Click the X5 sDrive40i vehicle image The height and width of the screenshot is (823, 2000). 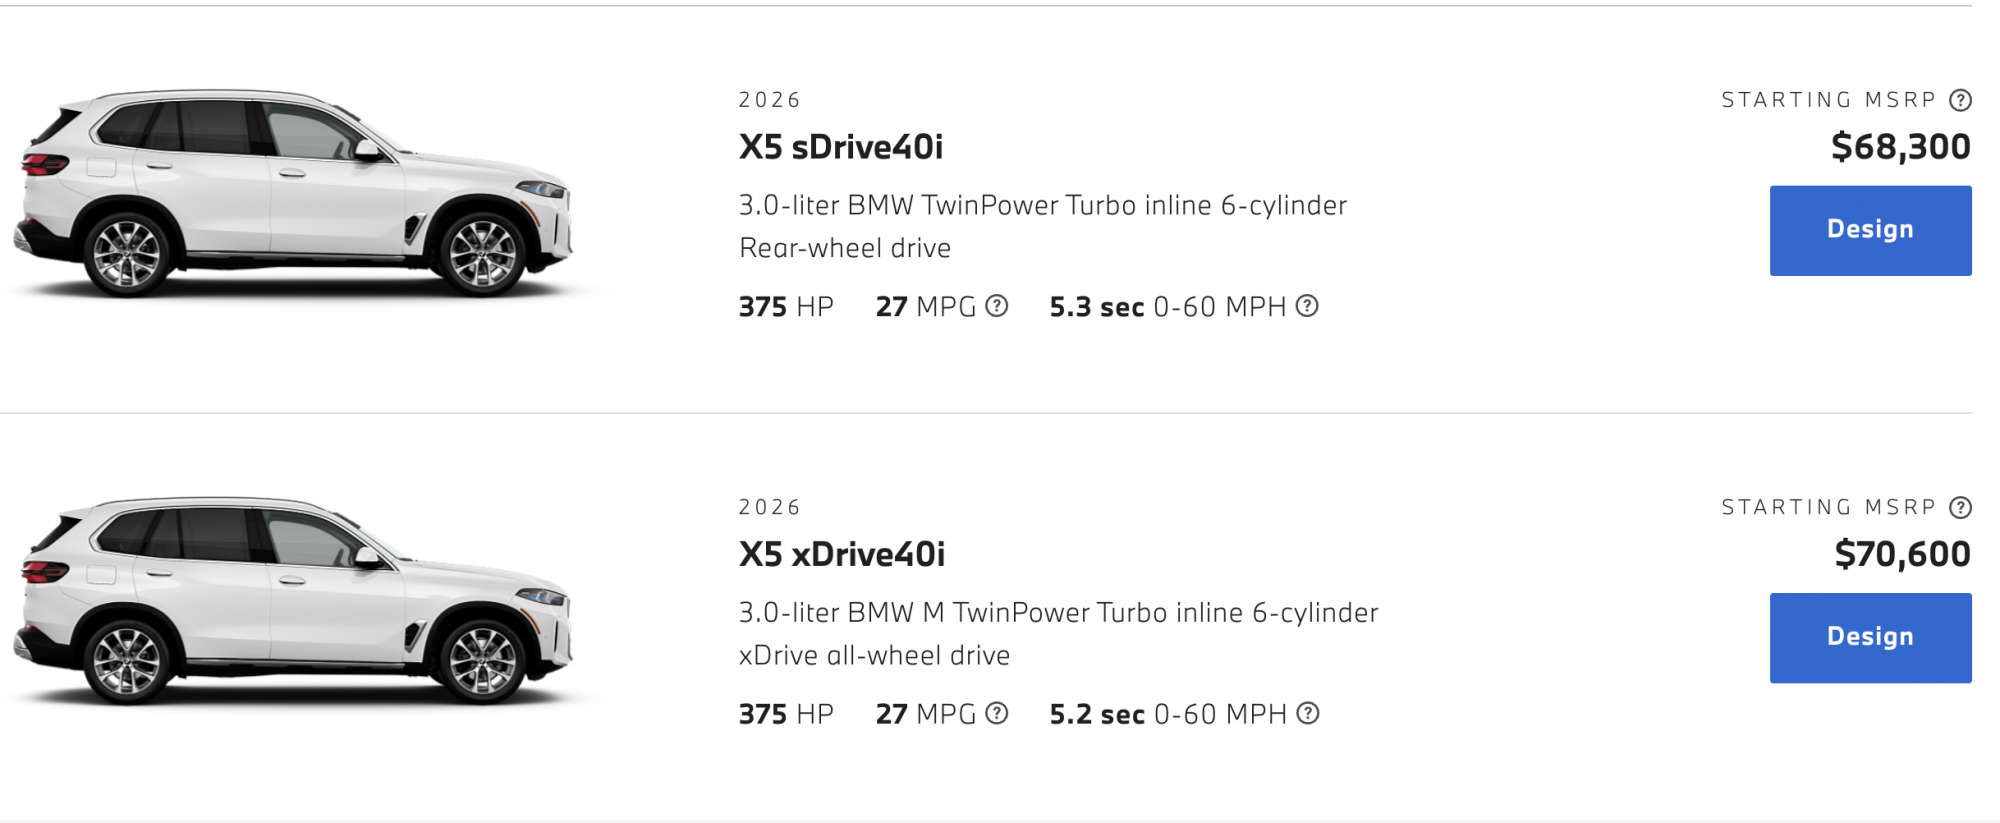click(295, 195)
